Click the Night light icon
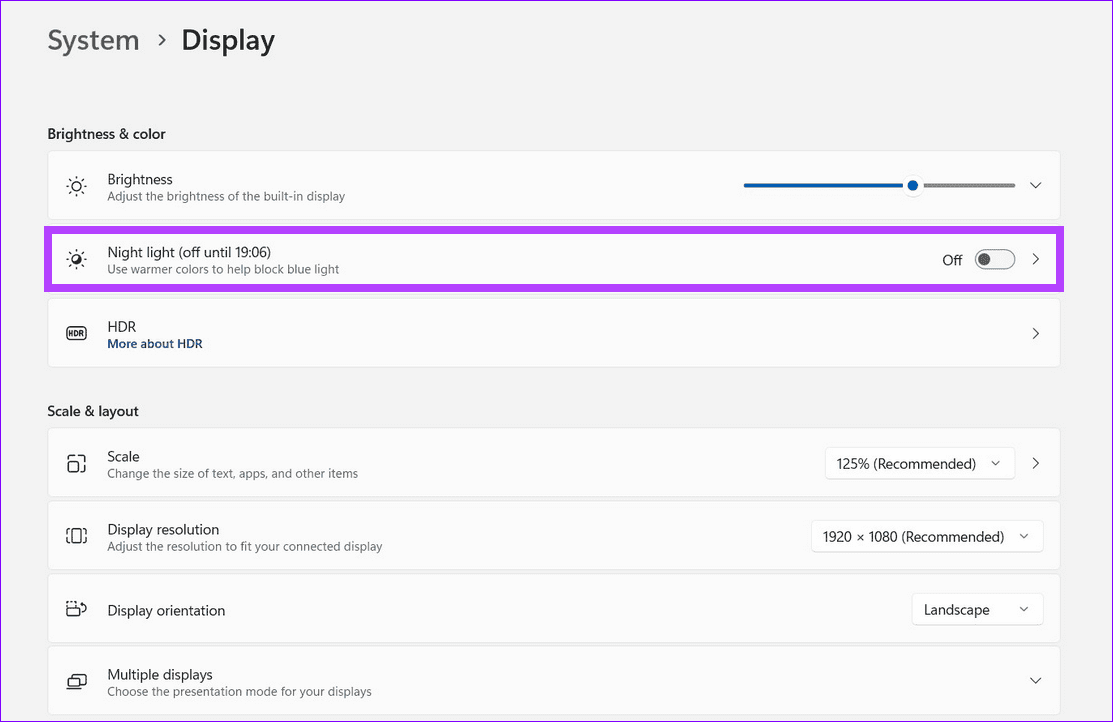Screen dimensions: 1113x722 pyautogui.click(x=77, y=260)
